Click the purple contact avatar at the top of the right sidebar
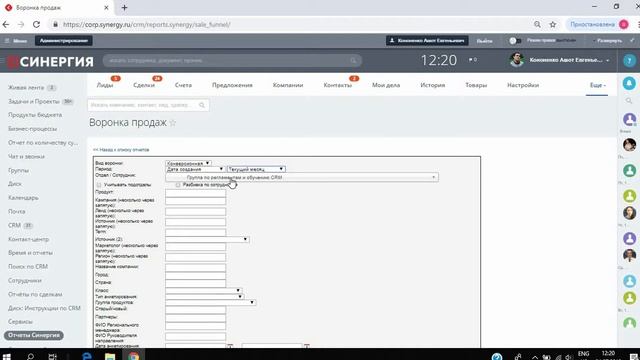Viewport: 640px width, 360px height. [x=629, y=120]
